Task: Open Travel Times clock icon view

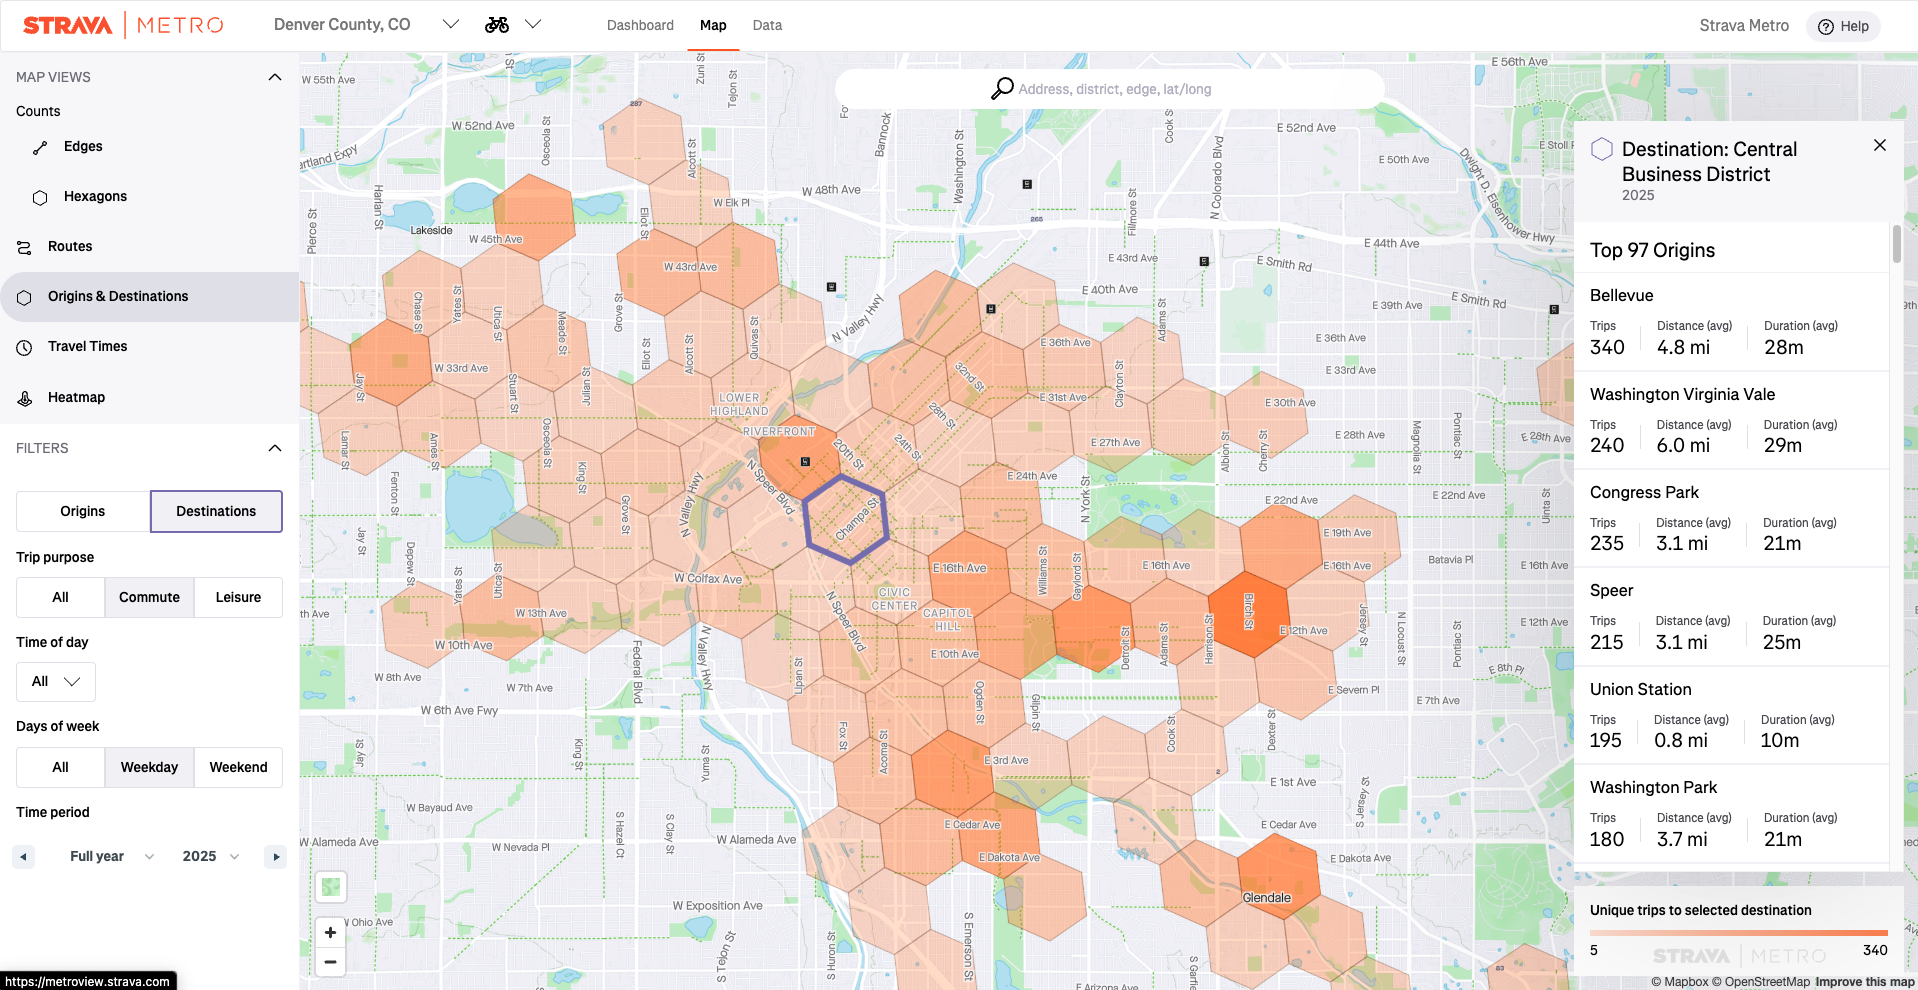Action: pyautogui.click(x=25, y=347)
